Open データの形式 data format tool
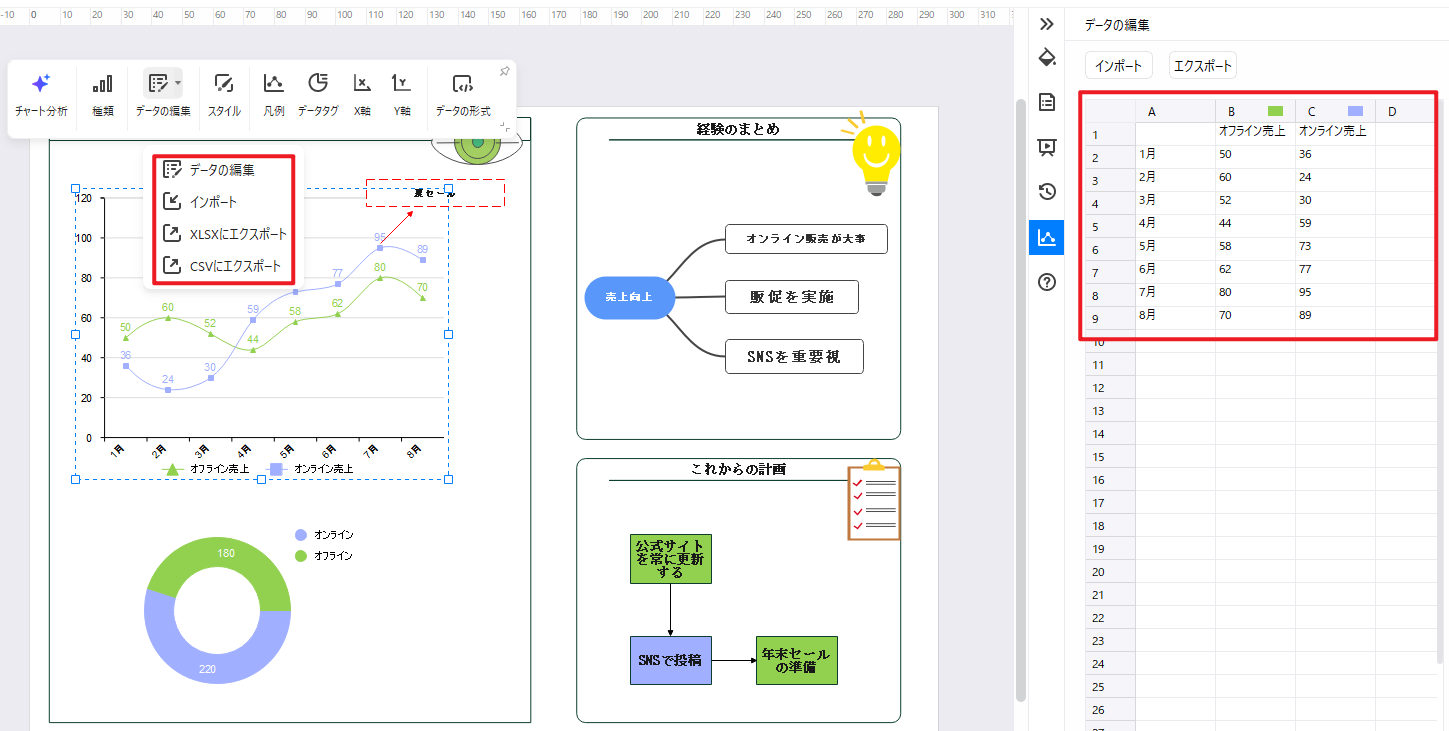This screenshot has height=731, width=1449. coord(462,96)
